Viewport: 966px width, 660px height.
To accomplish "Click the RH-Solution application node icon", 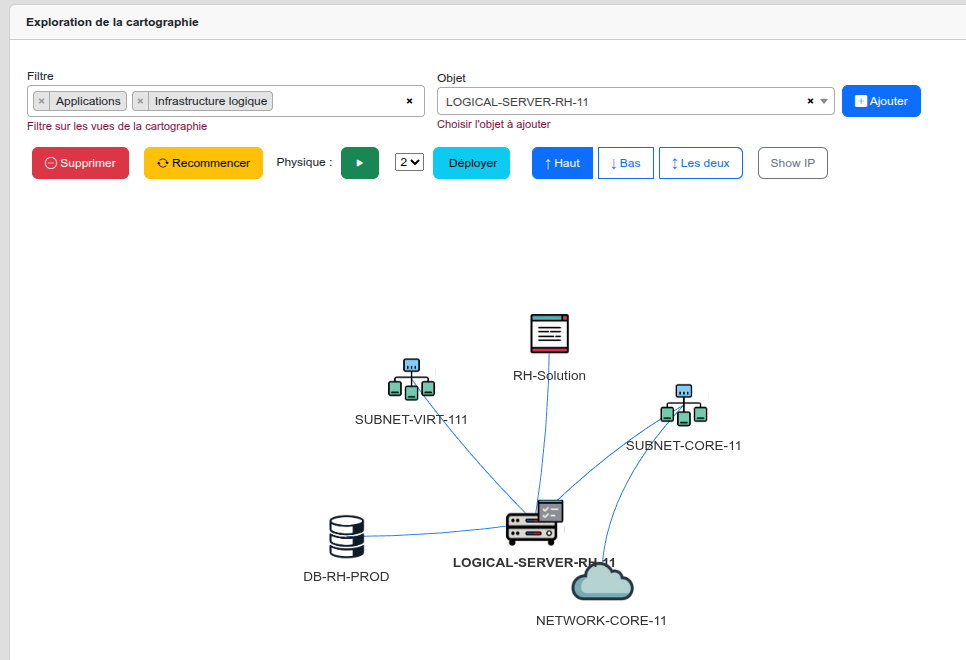I will click(549, 334).
